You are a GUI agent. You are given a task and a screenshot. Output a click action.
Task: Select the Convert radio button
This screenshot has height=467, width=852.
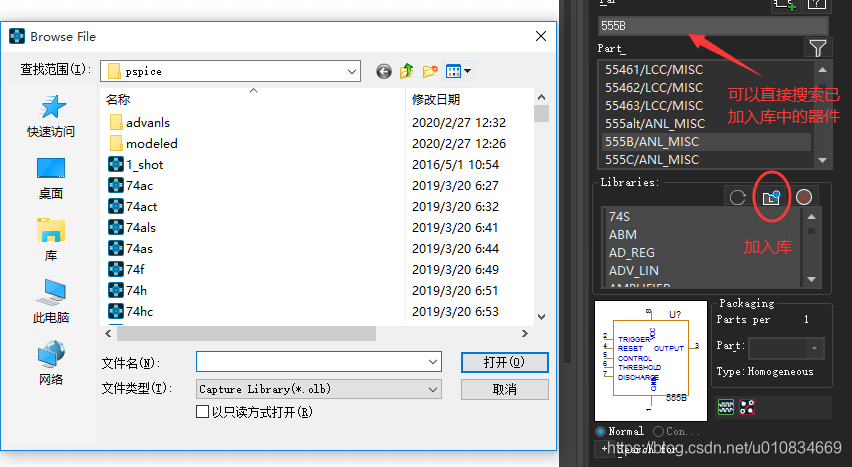659,431
